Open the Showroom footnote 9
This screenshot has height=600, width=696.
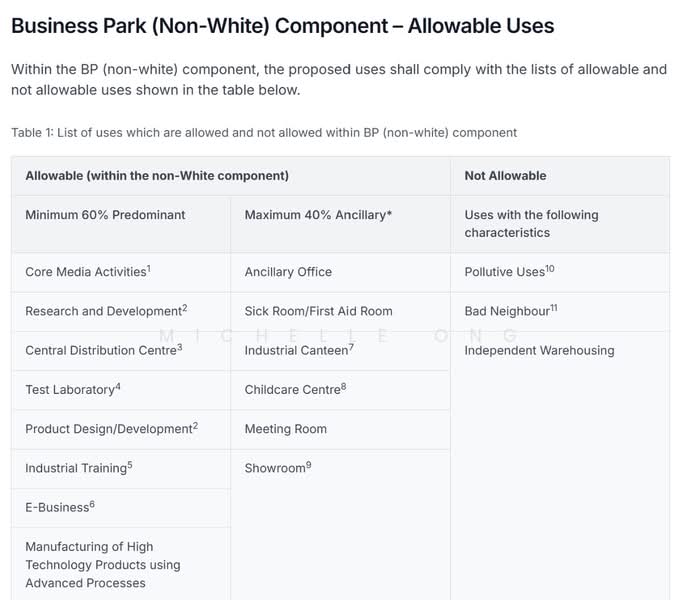coord(308,465)
